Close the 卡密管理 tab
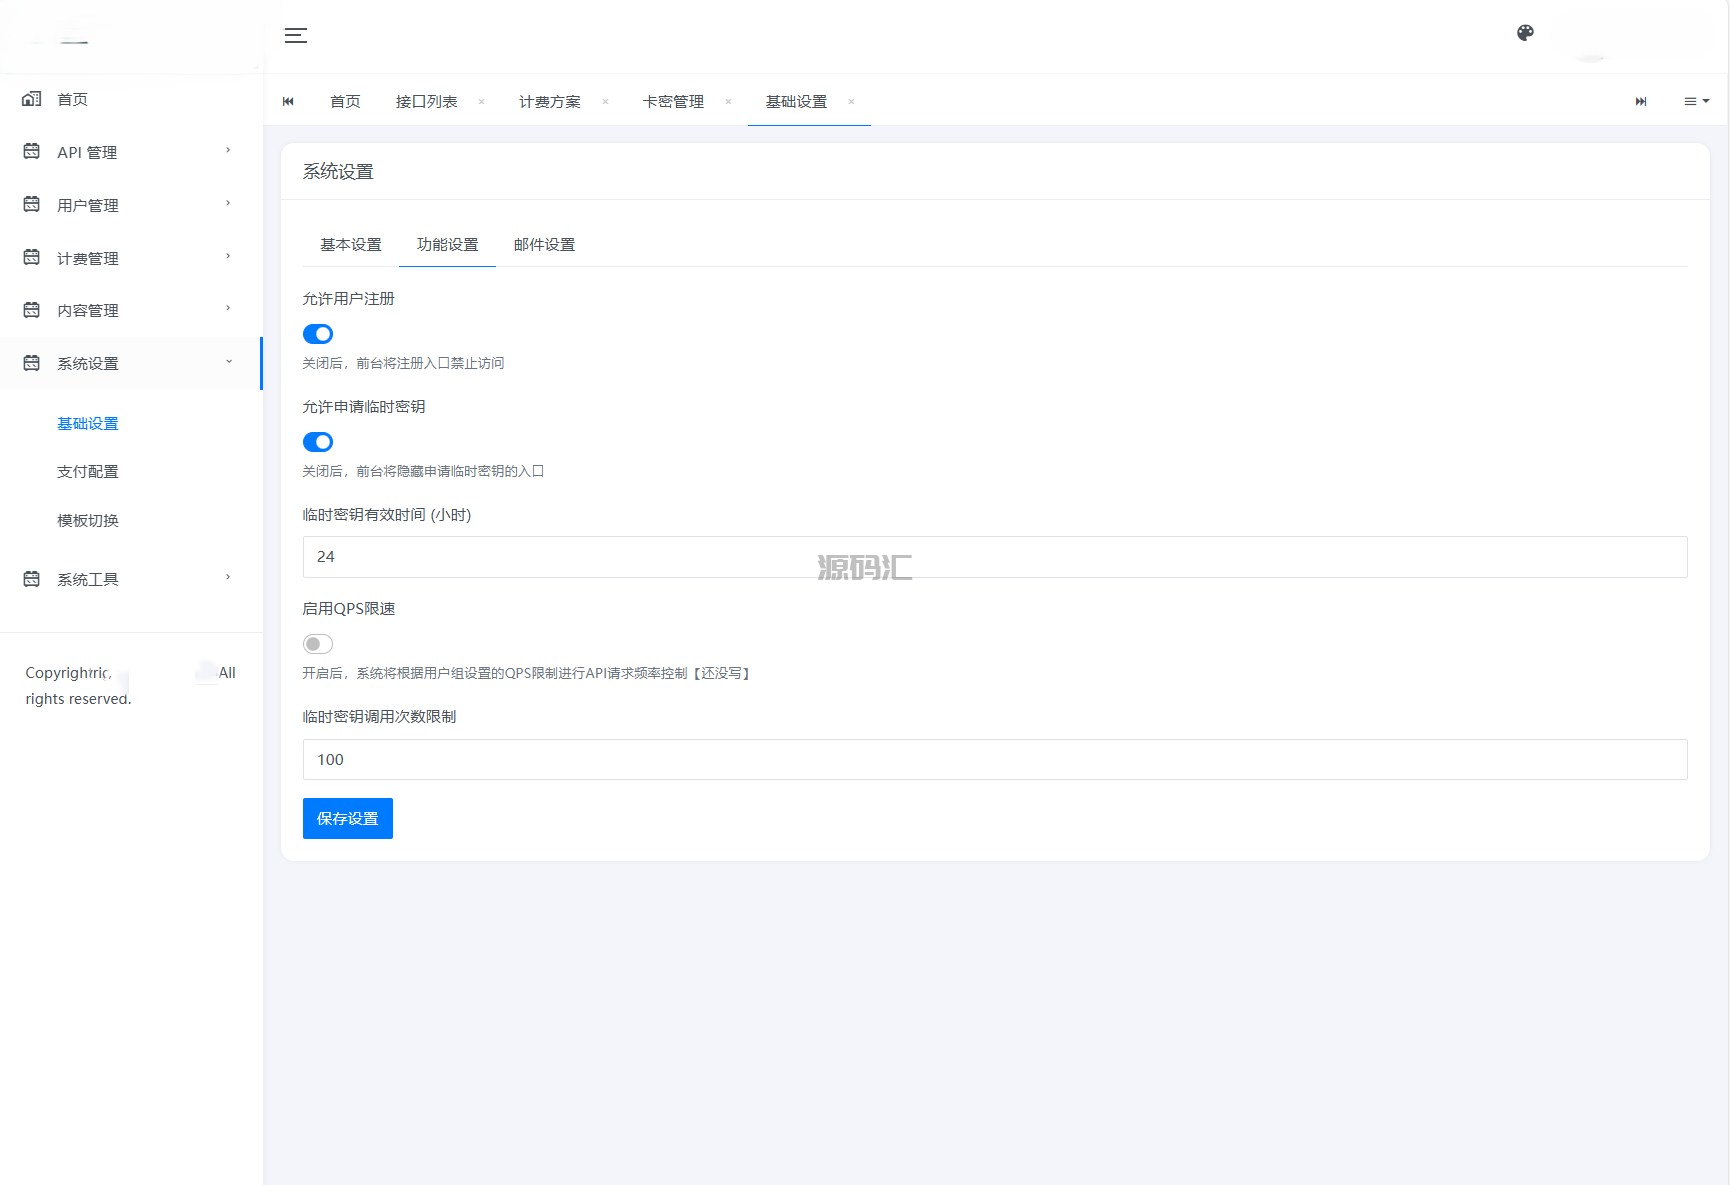Image resolution: width=1730 pixels, height=1185 pixels. click(x=728, y=102)
